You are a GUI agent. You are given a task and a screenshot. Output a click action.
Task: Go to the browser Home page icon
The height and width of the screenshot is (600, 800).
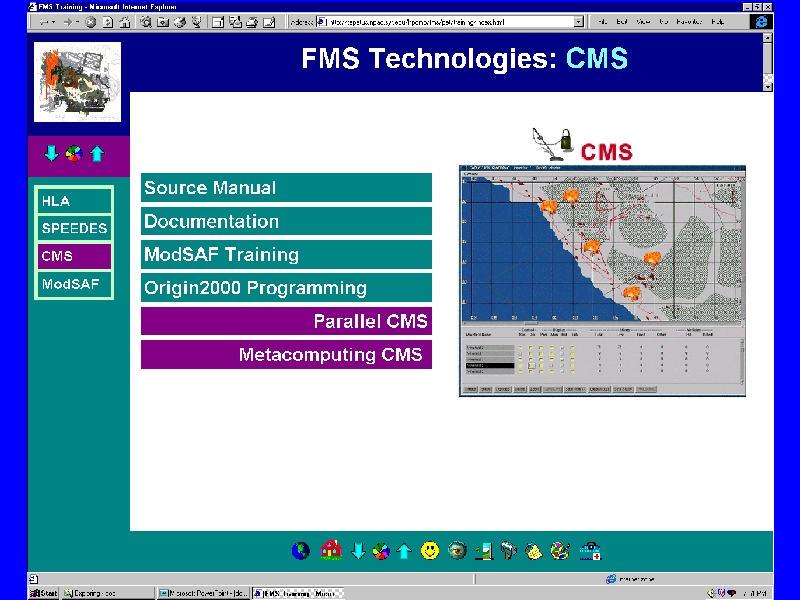(124, 22)
